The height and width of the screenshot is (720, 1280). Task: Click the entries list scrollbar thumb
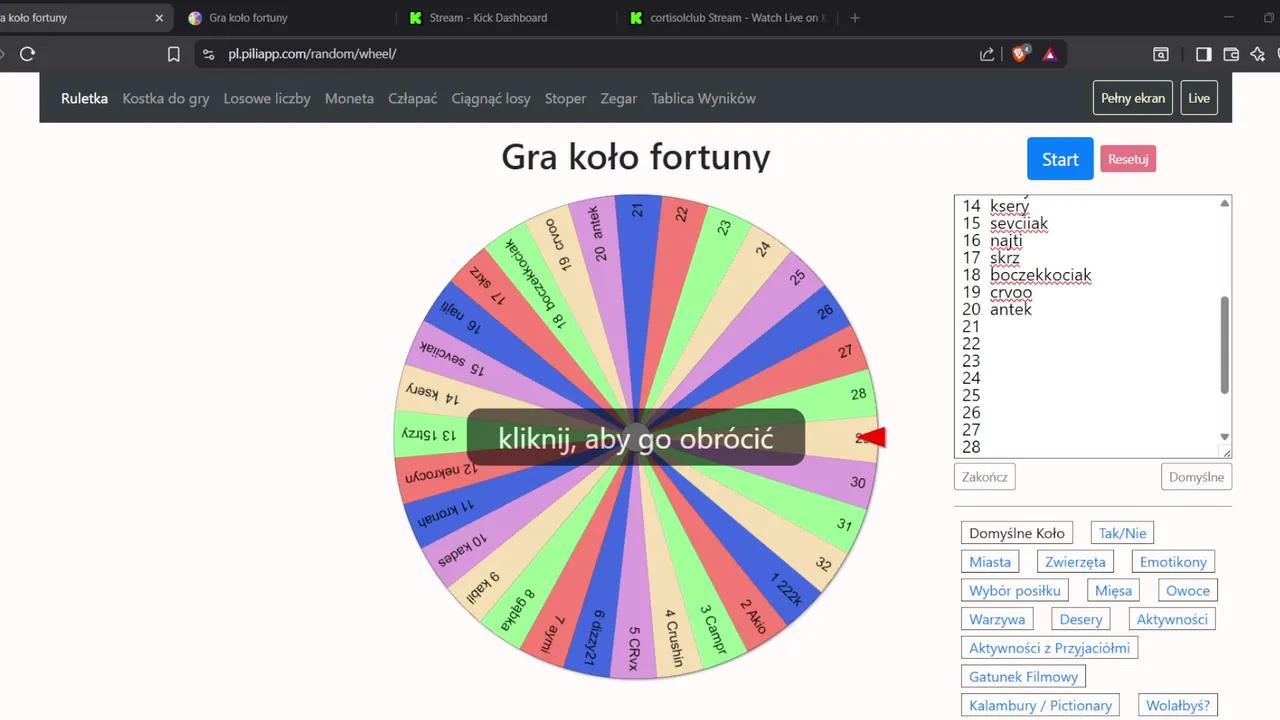1225,345
